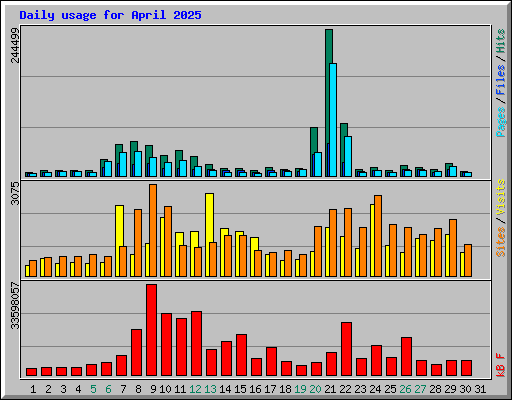Click day label 17 on the x-axis
This screenshot has width=512, height=400.
270,389
